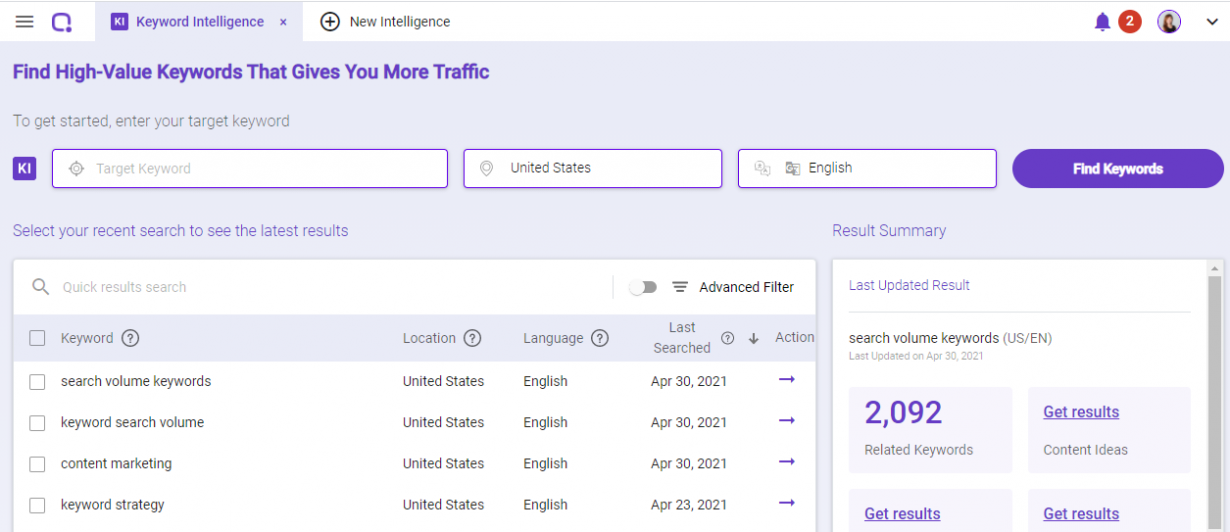Open keyword search volume result arrow

click(x=787, y=421)
